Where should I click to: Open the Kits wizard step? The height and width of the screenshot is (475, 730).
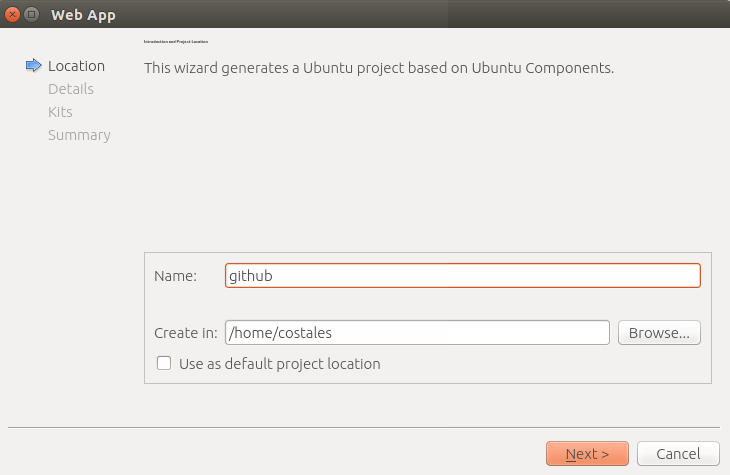(x=60, y=112)
